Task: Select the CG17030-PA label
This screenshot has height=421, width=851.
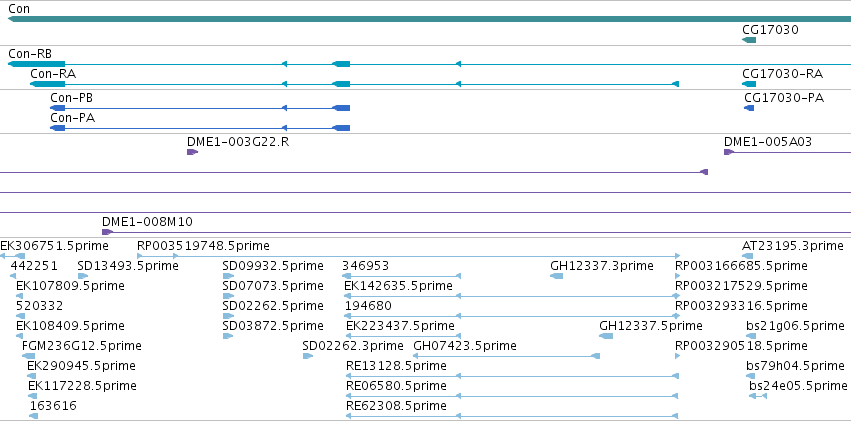Action: coord(784,98)
